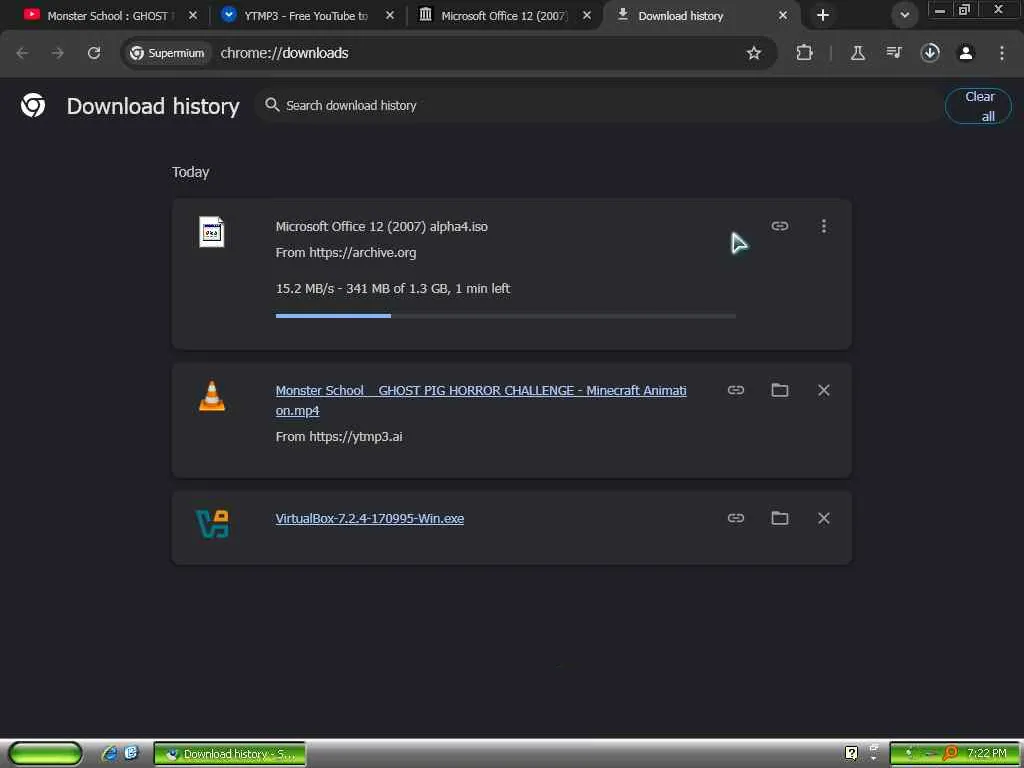The image size is (1024, 768).
Task: Click the Clear all button
Action: [978, 106]
